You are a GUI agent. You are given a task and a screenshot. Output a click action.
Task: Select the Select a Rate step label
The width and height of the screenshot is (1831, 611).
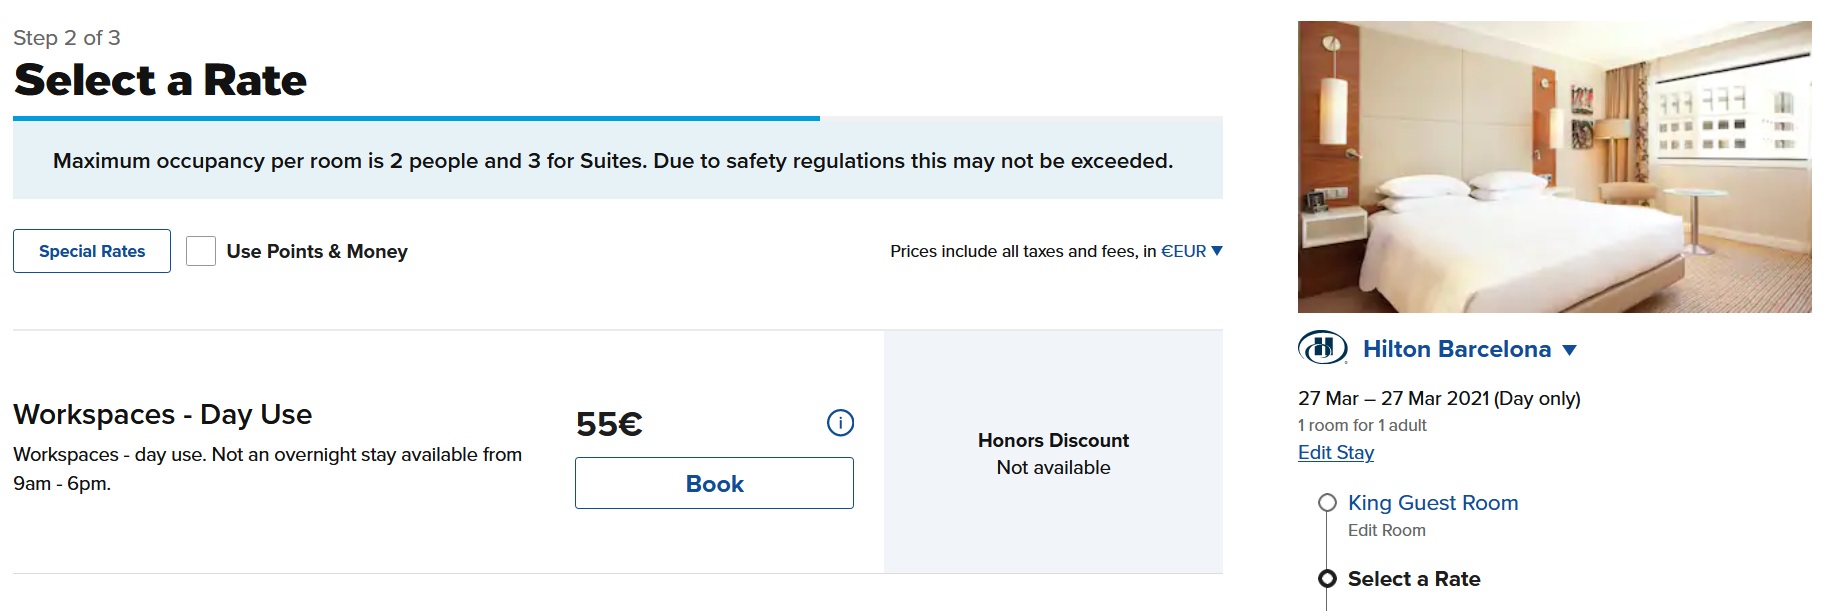pyautogui.click(x=1413, y=579)
